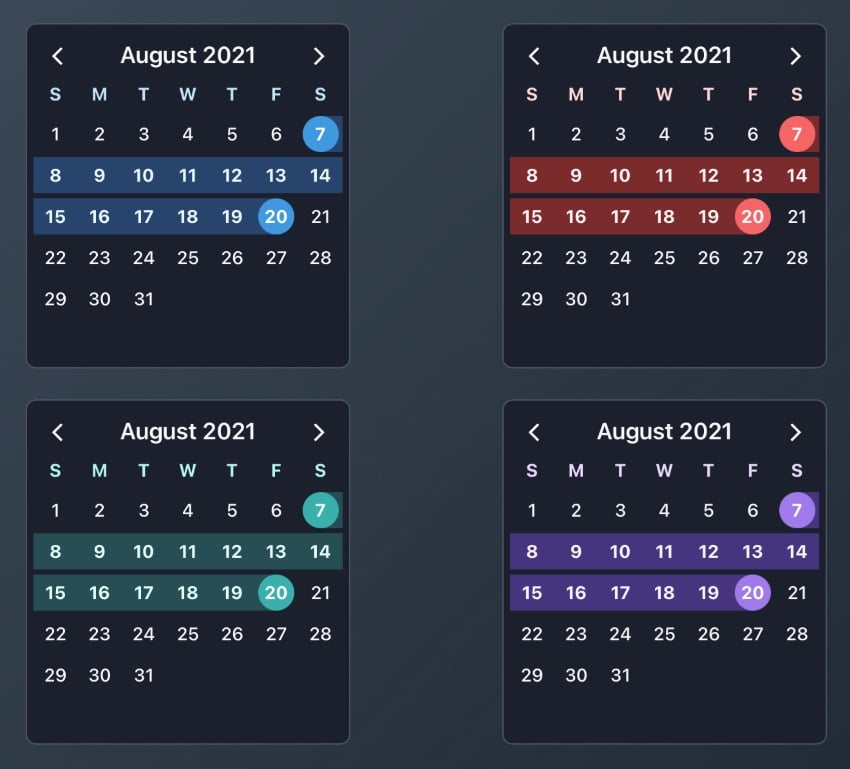Go to next month in purple calendar

[x=795, y=432]
